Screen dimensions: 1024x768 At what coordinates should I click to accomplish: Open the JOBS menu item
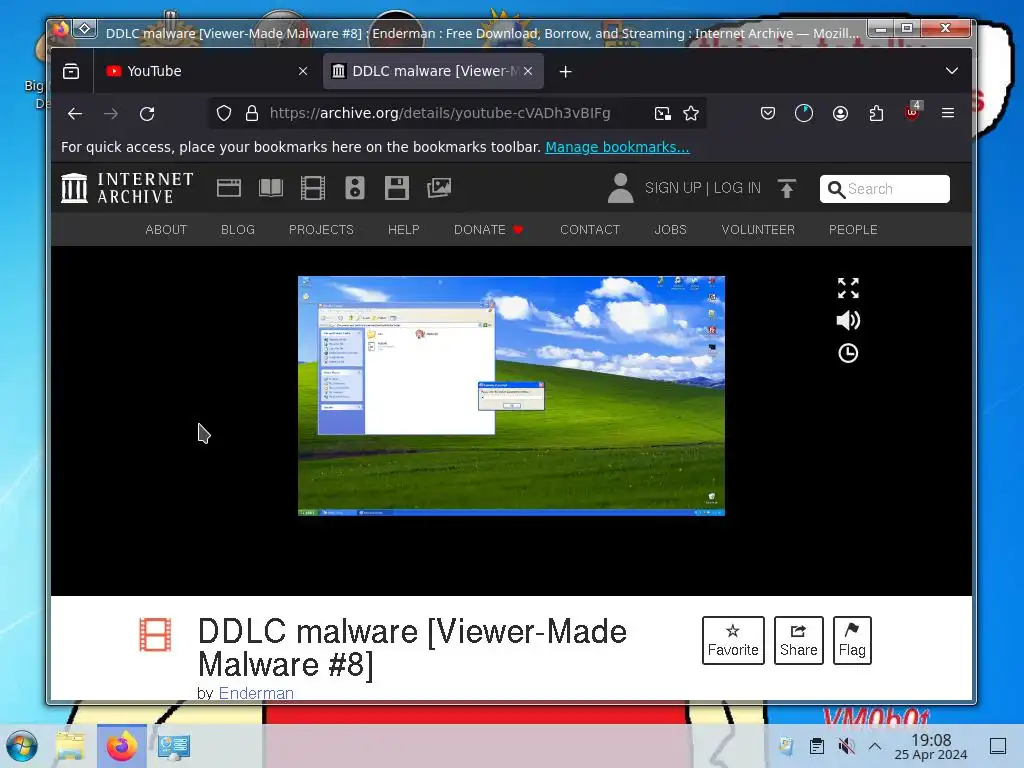(x=671, y=230)
